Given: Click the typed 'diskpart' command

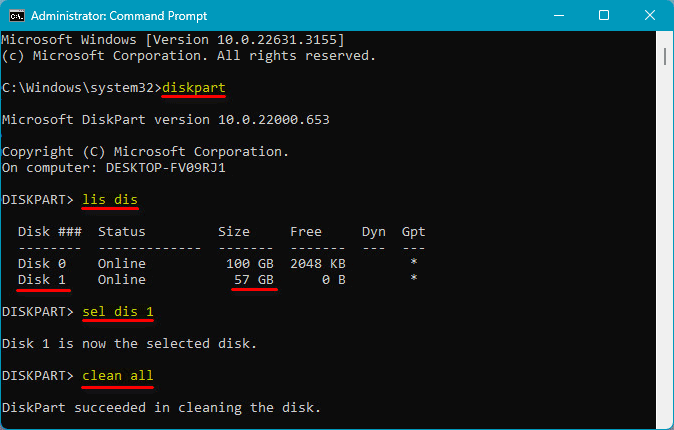Looking at the screenshot, I should 194,87.
